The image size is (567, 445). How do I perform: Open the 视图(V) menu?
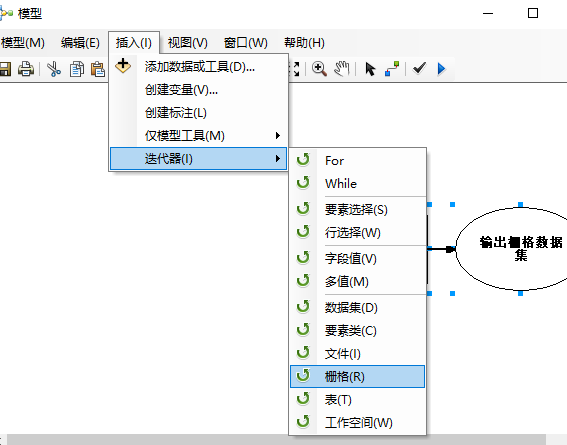(187, 43)
